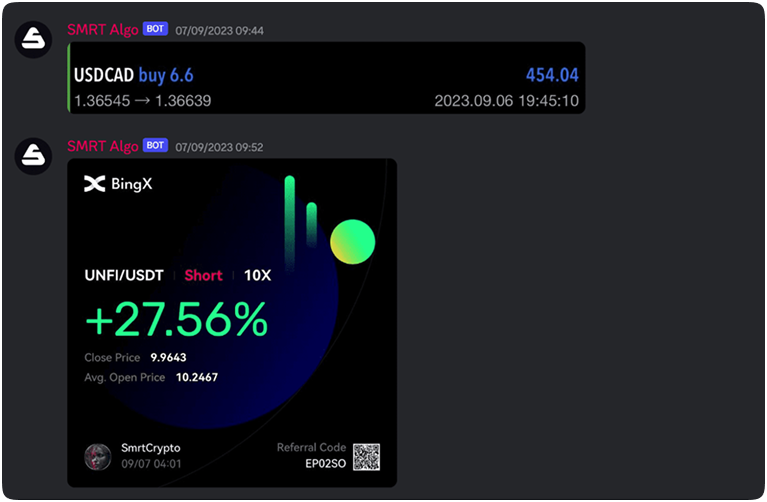Select the USDCAD buy 6.6 embed title

point(134,76)
